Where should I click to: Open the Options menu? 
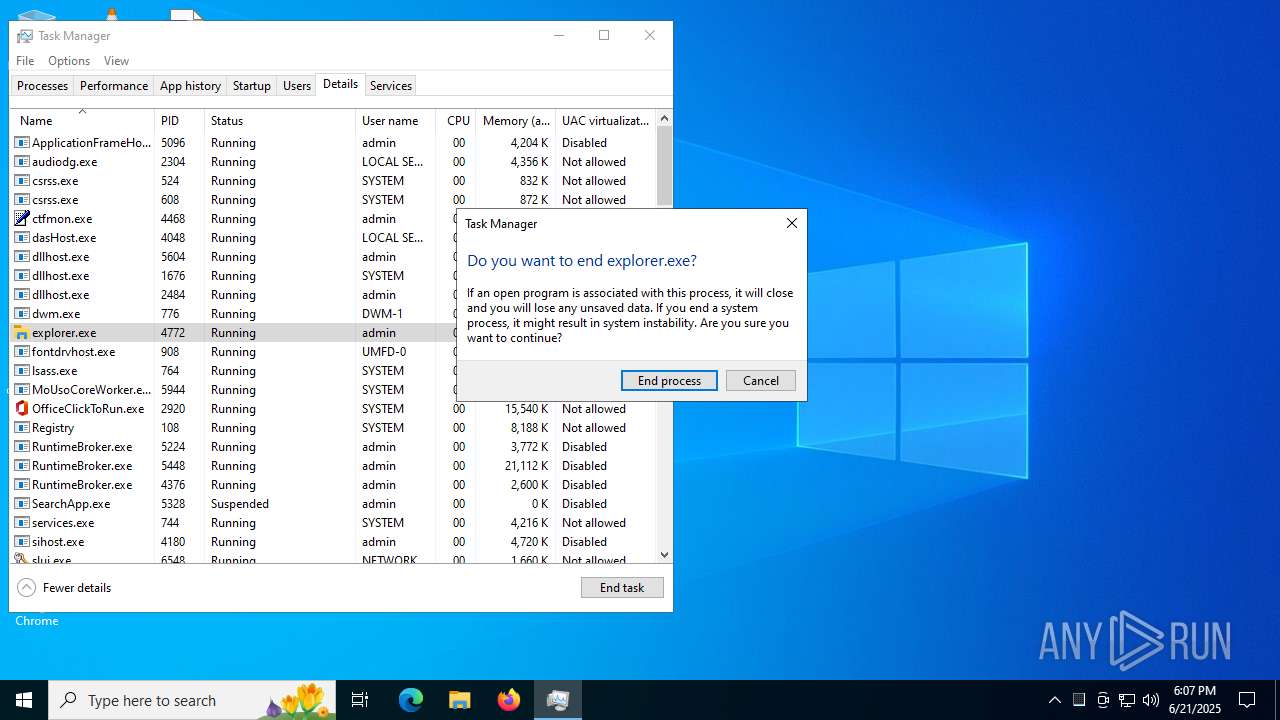[69, 61]
